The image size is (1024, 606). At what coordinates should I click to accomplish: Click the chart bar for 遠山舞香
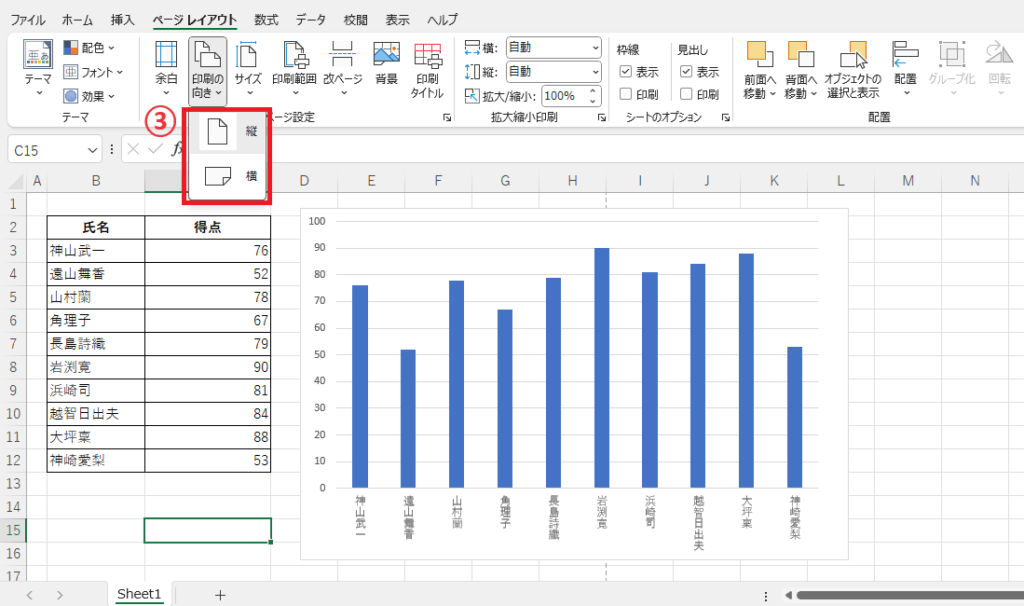[x=408, y=419]
